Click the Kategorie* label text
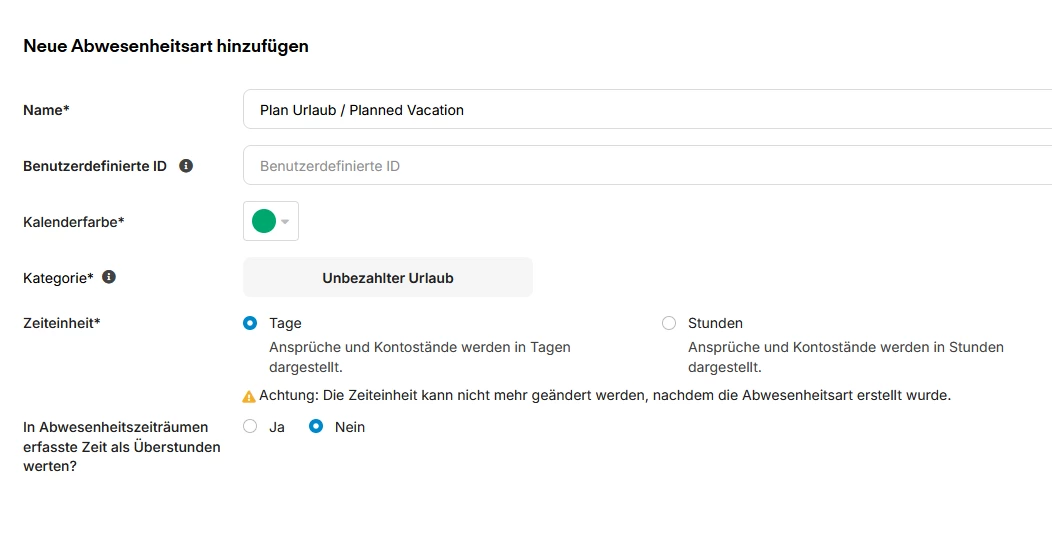The height and width of the screenshot is (534, 1052). (58, 278)
